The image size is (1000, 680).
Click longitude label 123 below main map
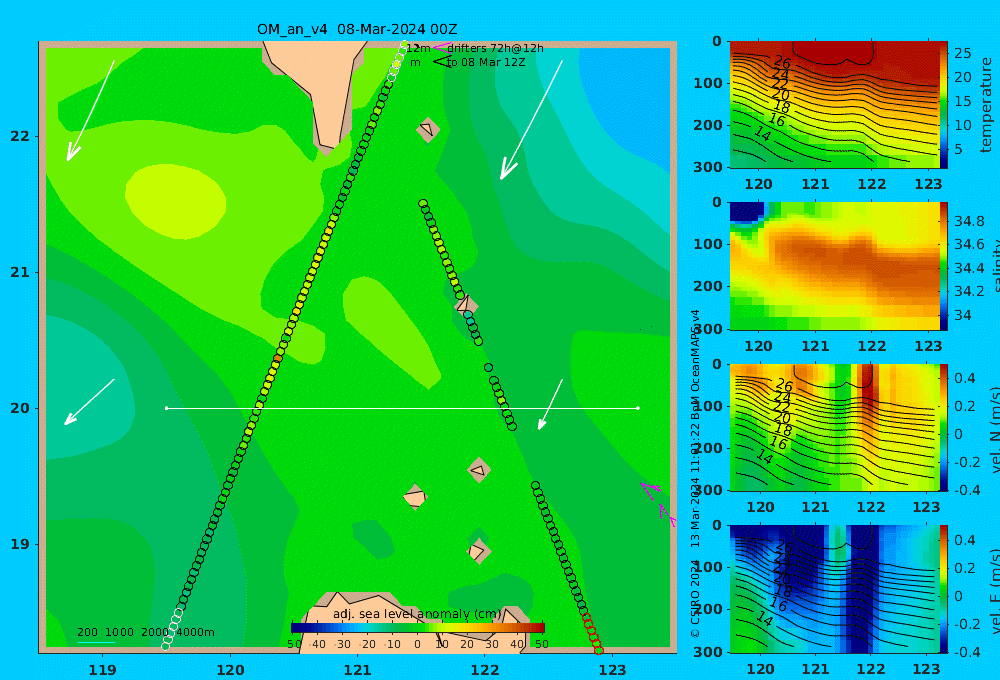pos(612,670)
